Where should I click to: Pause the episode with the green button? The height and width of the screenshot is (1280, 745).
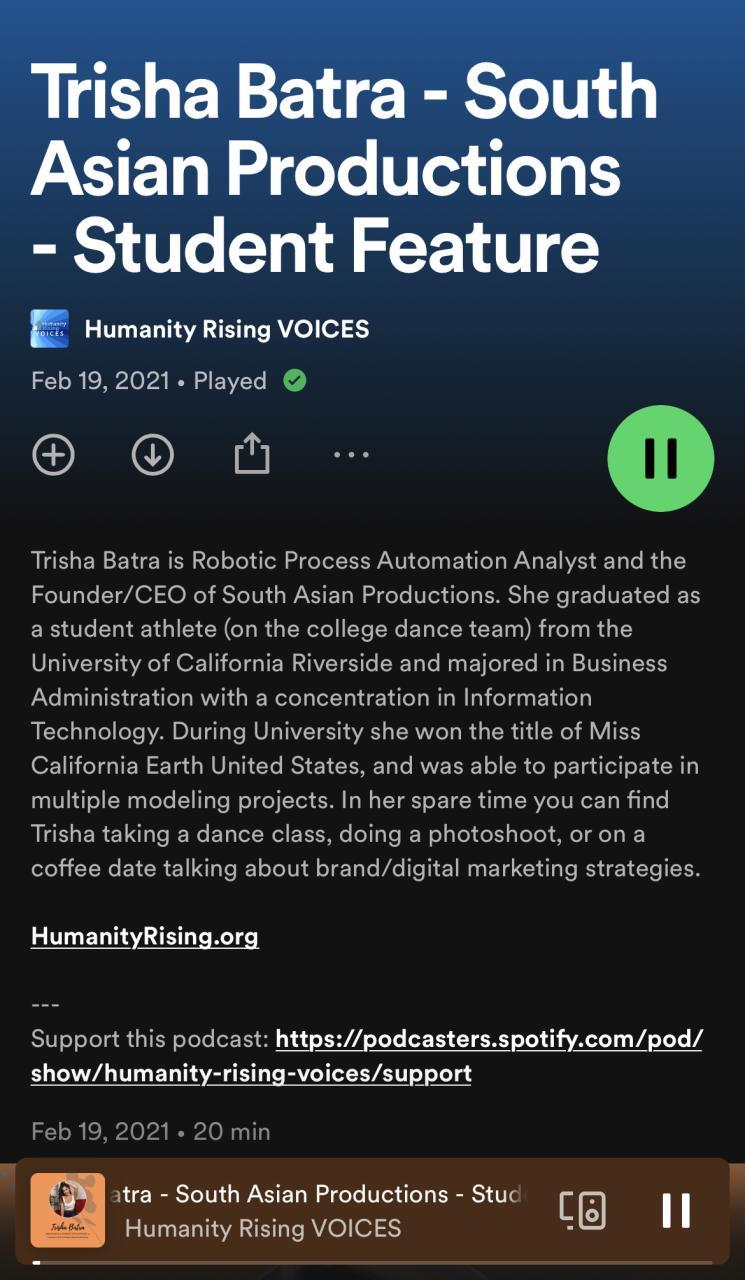660,458
